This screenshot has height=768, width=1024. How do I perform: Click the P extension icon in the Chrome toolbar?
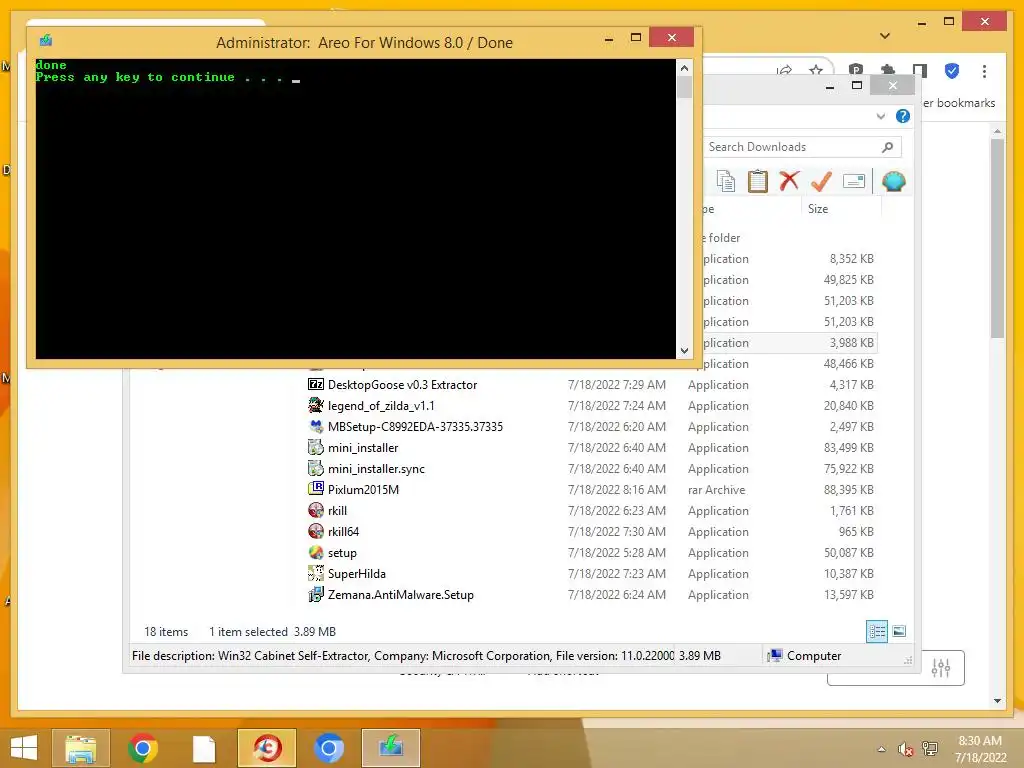coord(856,71)
